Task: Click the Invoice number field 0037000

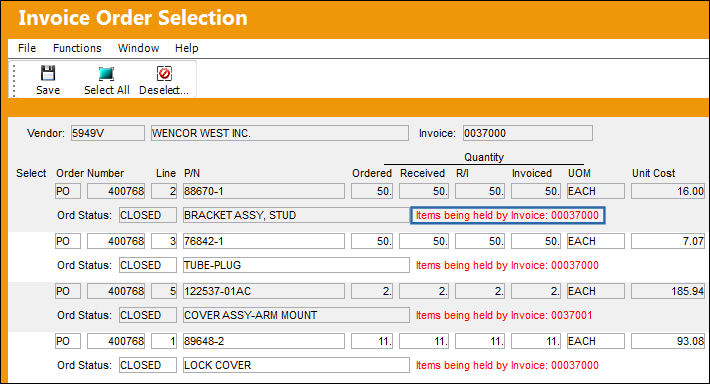Action: [528, 133]
